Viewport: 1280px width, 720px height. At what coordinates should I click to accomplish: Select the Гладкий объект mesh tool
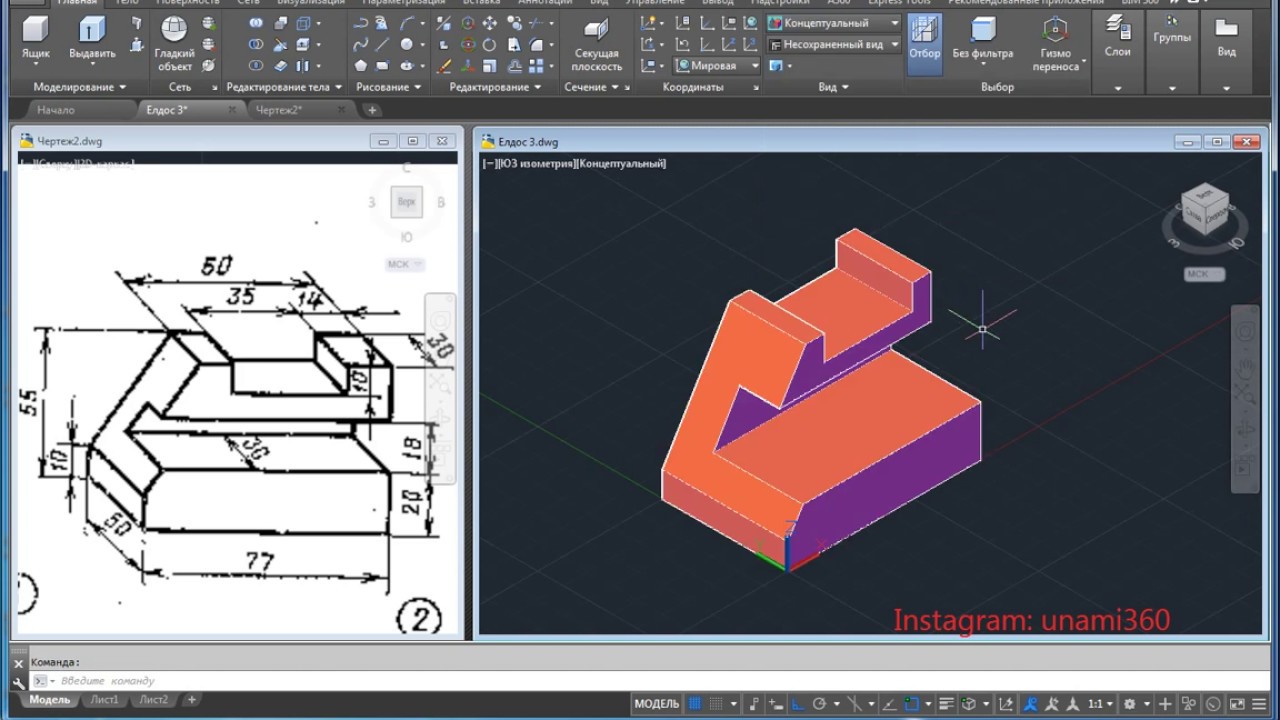tap(174, 44)
